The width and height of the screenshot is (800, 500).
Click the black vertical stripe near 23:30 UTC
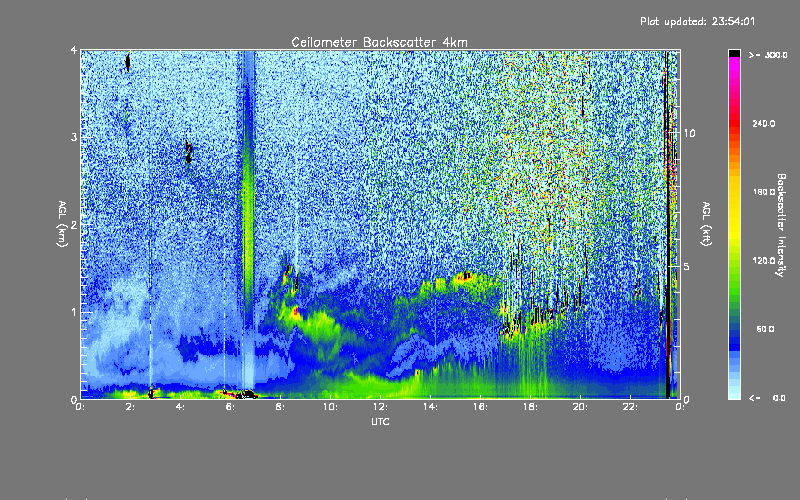[x=667, y=224]
